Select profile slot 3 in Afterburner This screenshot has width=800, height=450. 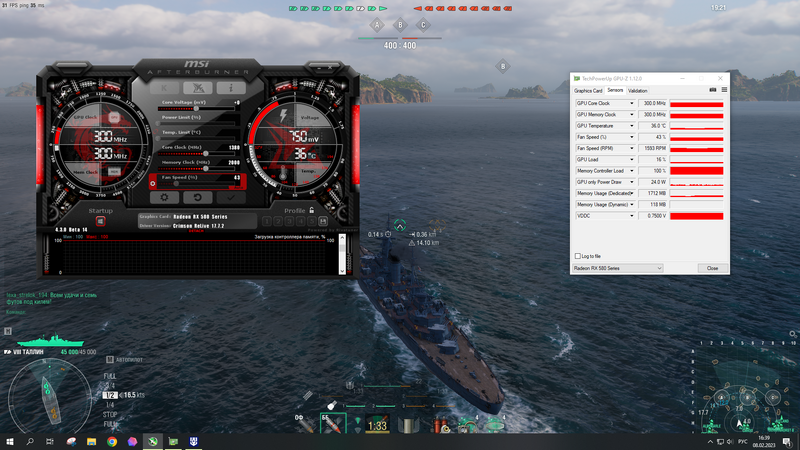point(289,221)
